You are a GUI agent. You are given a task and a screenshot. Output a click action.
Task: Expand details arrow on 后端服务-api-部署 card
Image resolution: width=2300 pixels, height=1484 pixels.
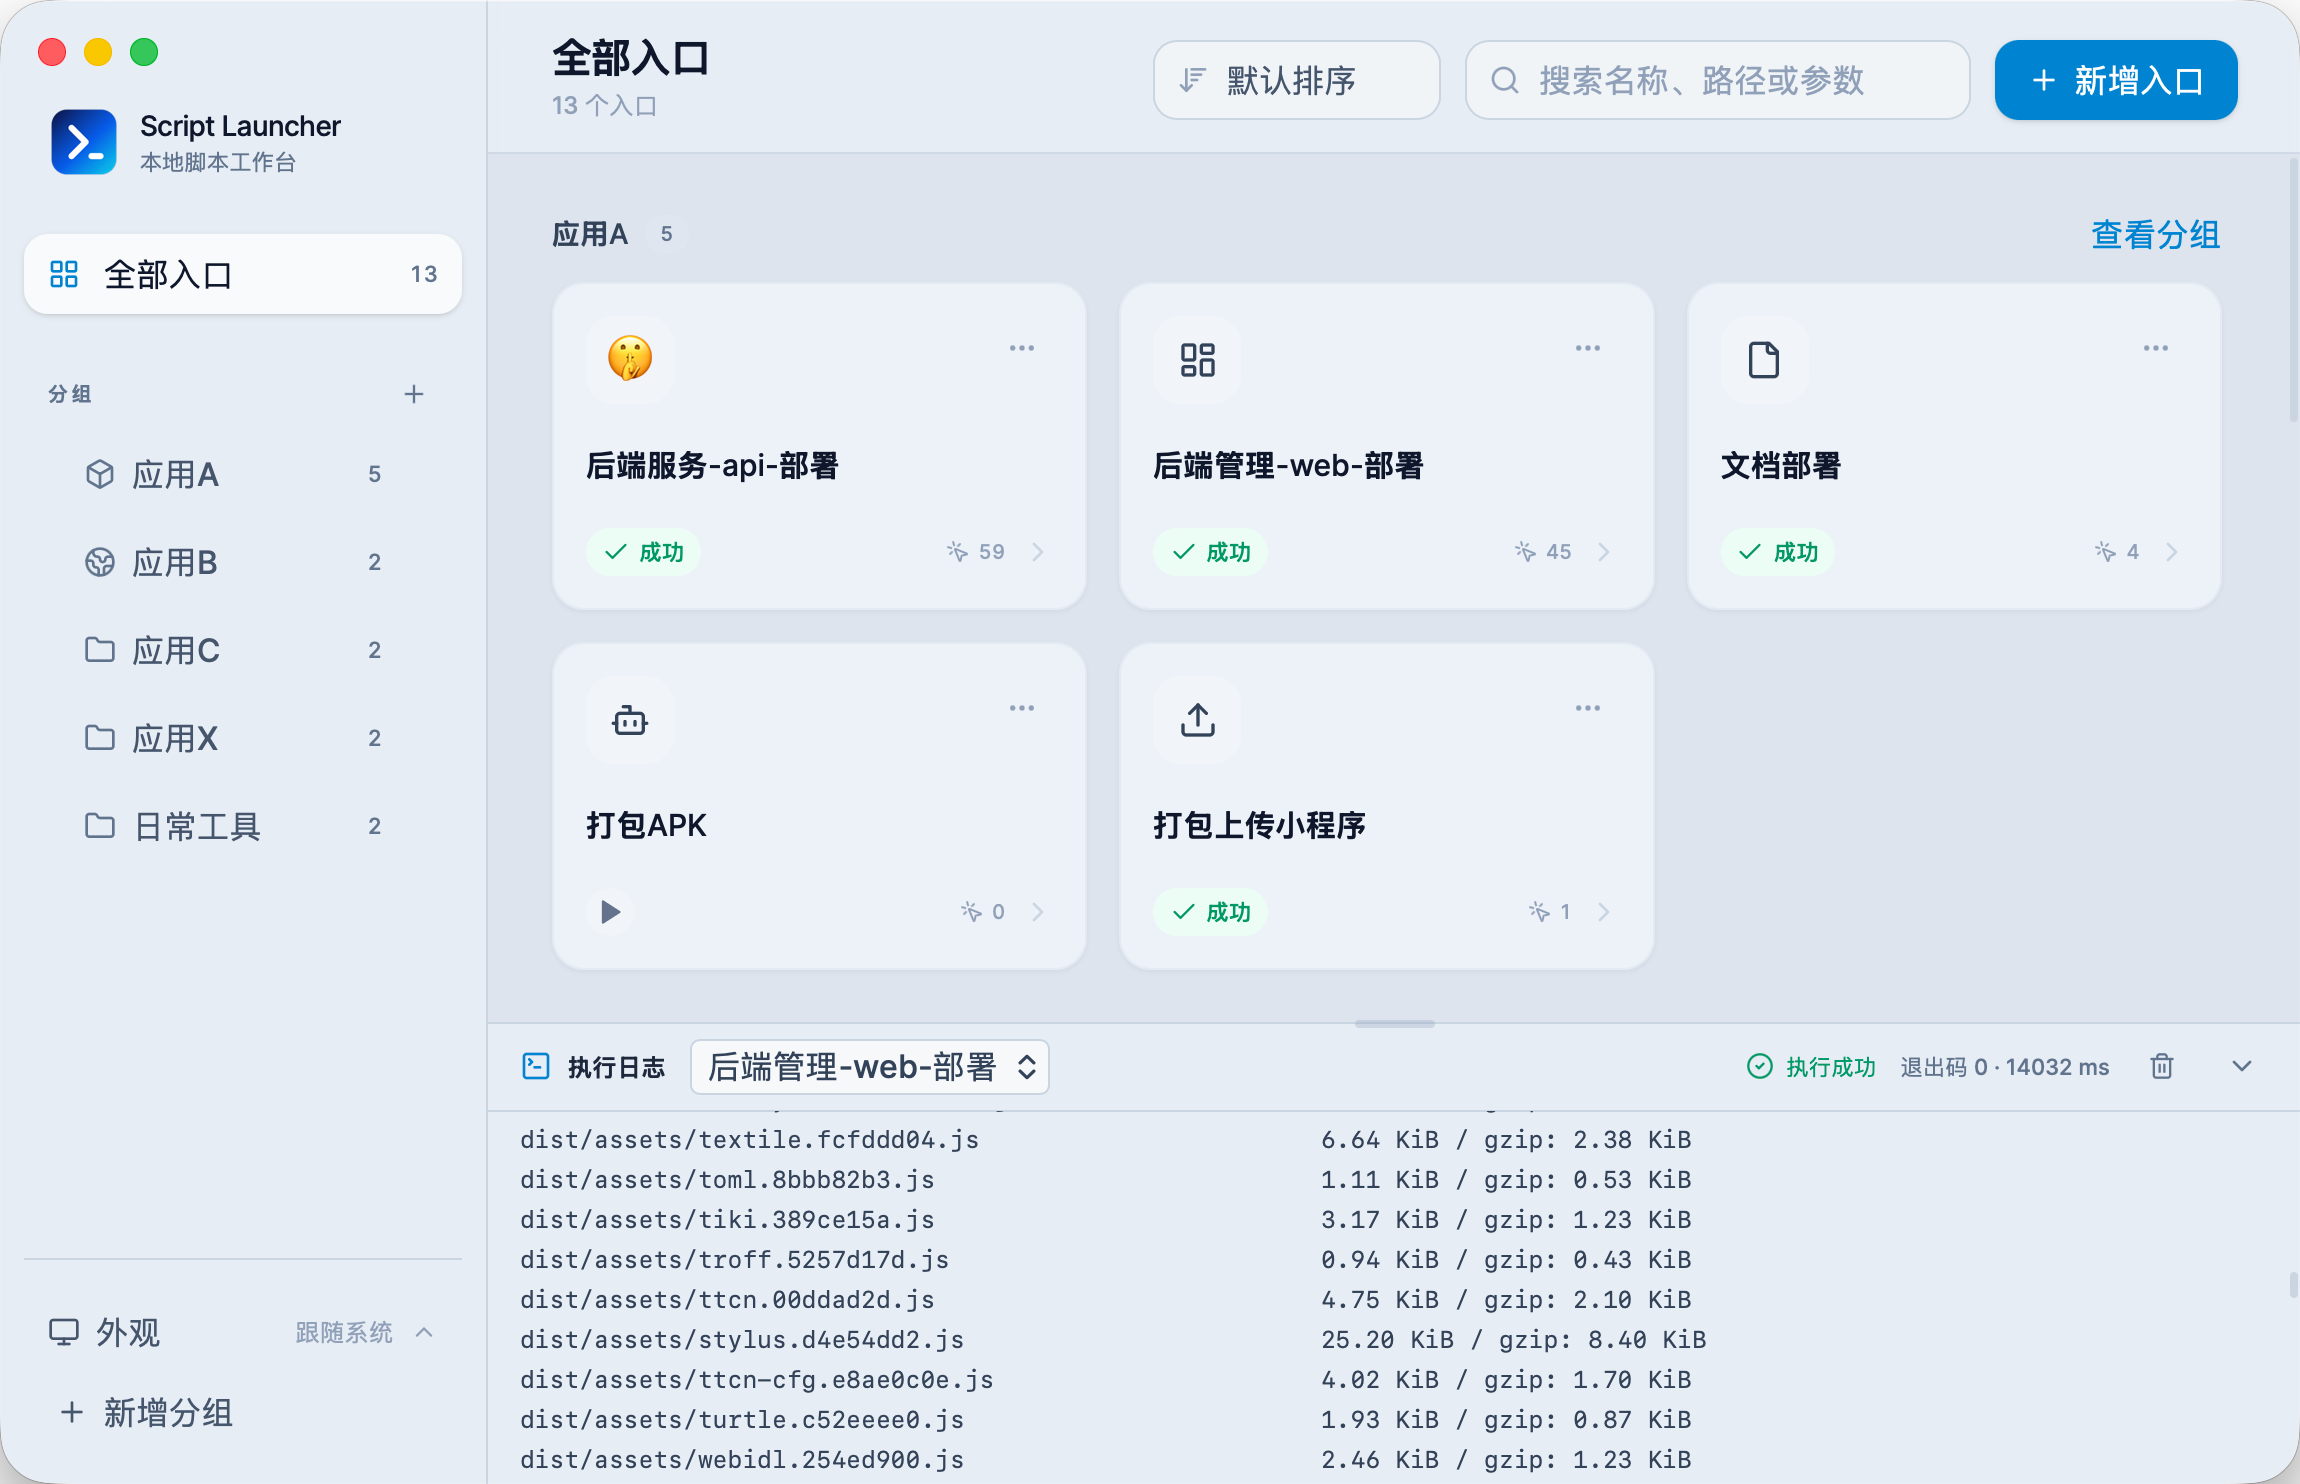point(1038,552)
